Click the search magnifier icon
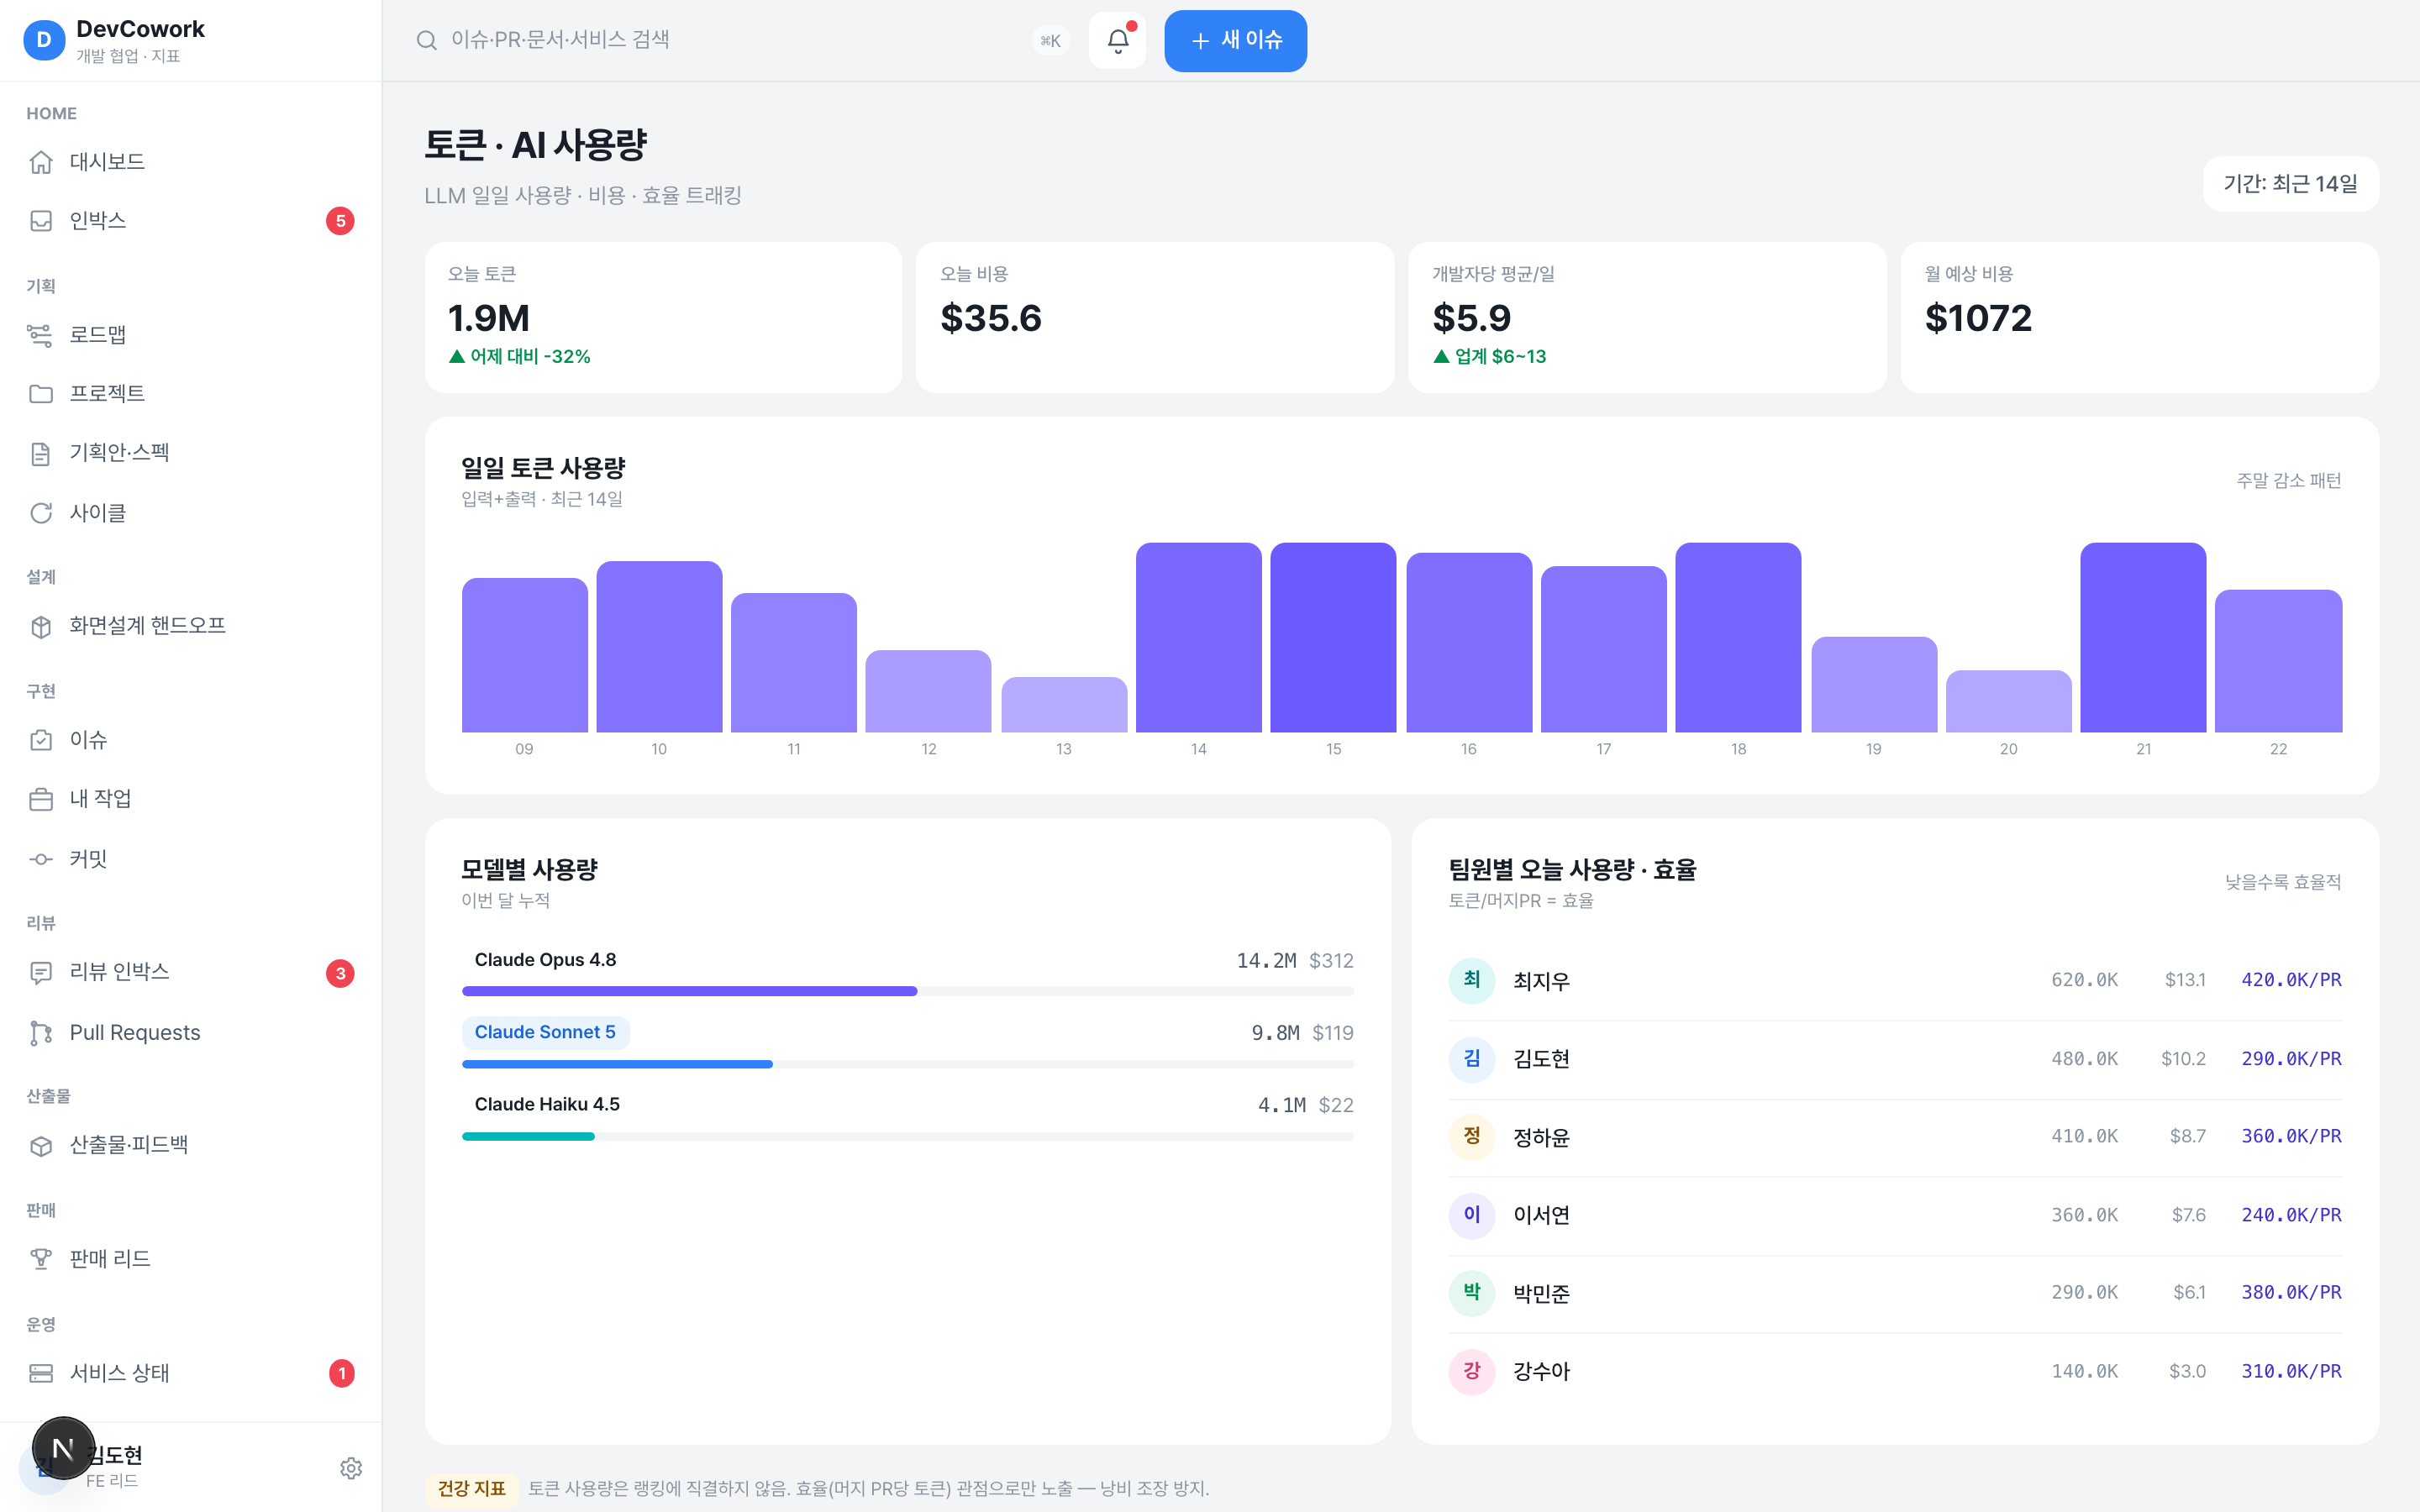Image resolution: width=2420 pixels, height=1512 pixels. 427,40
